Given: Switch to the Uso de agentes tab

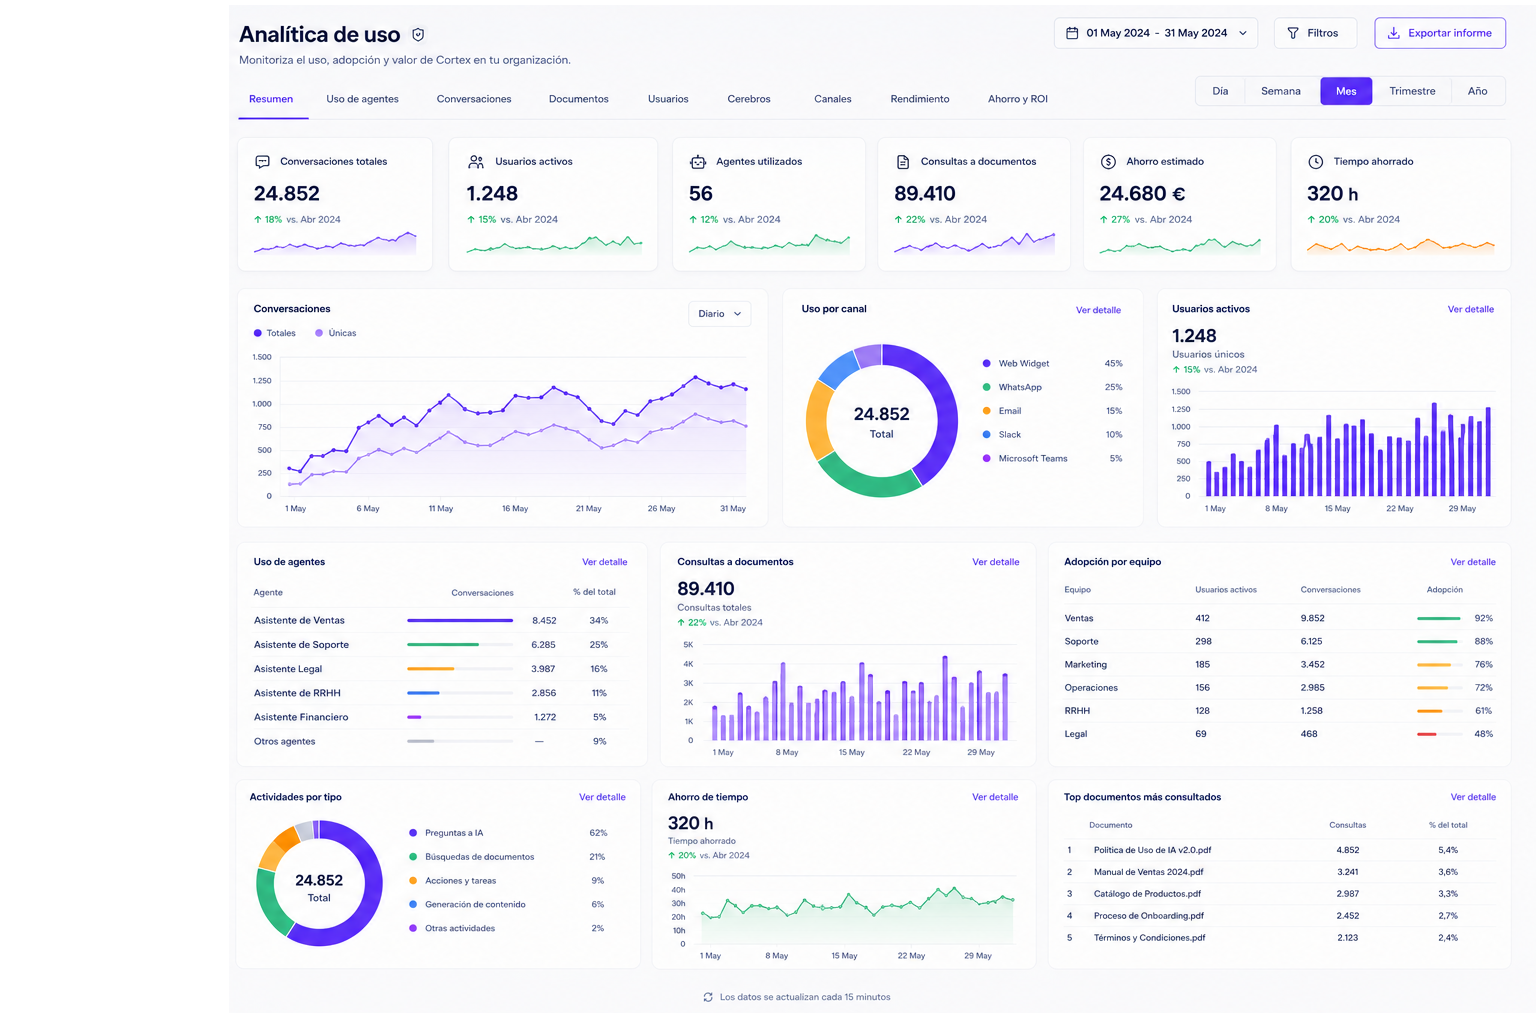Looking at the screenshot, I should (x=362, y=99).
